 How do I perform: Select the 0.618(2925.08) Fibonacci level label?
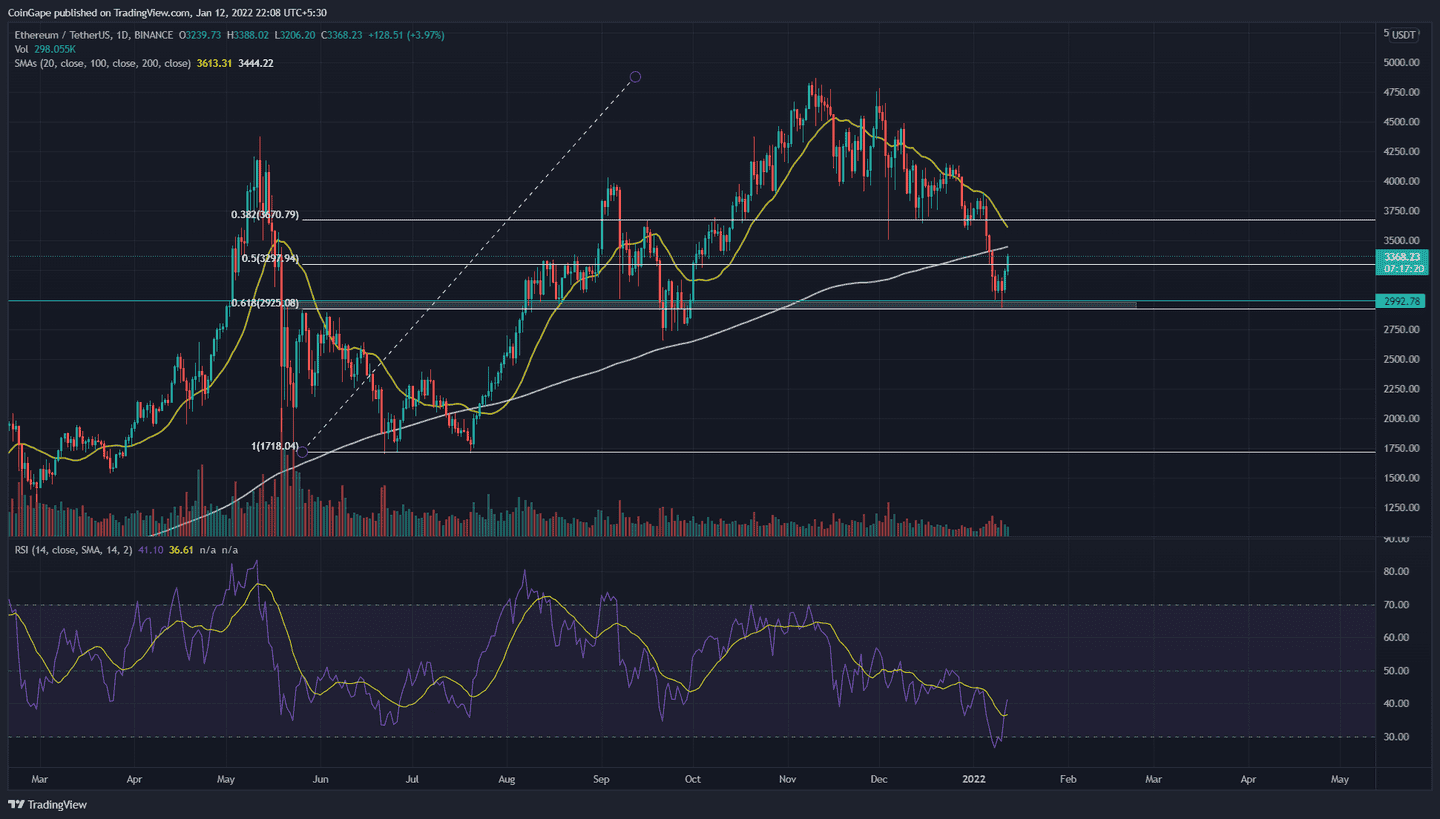pyautogui.click(x=256, y=301)
